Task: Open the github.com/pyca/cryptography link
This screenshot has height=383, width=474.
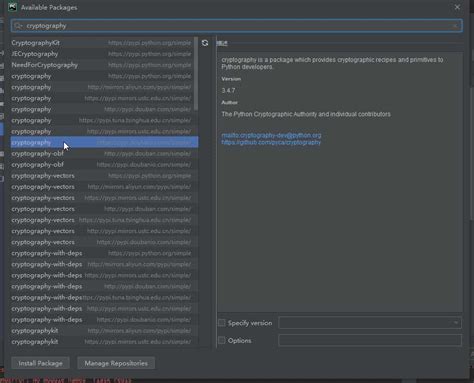Action: (x=271, y=142)
